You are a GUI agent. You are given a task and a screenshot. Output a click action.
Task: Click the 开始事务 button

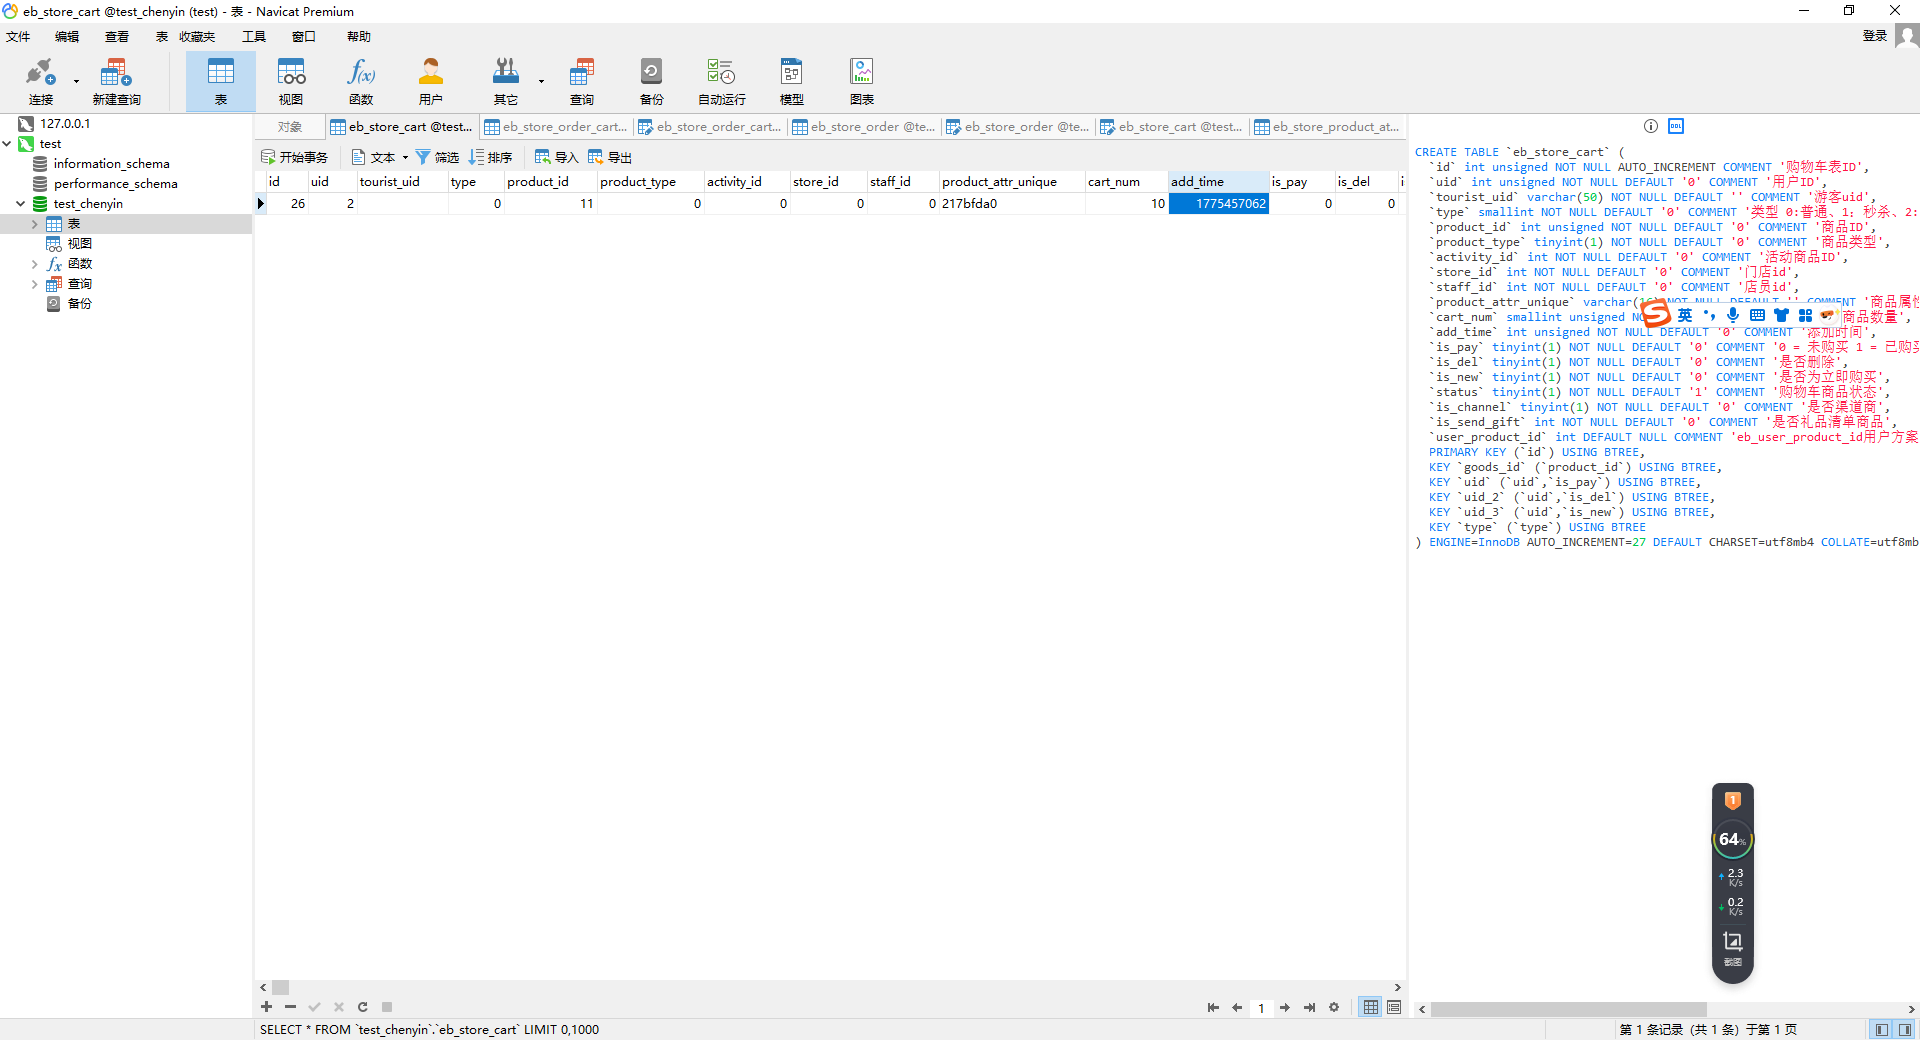click(x=295, y=157)
